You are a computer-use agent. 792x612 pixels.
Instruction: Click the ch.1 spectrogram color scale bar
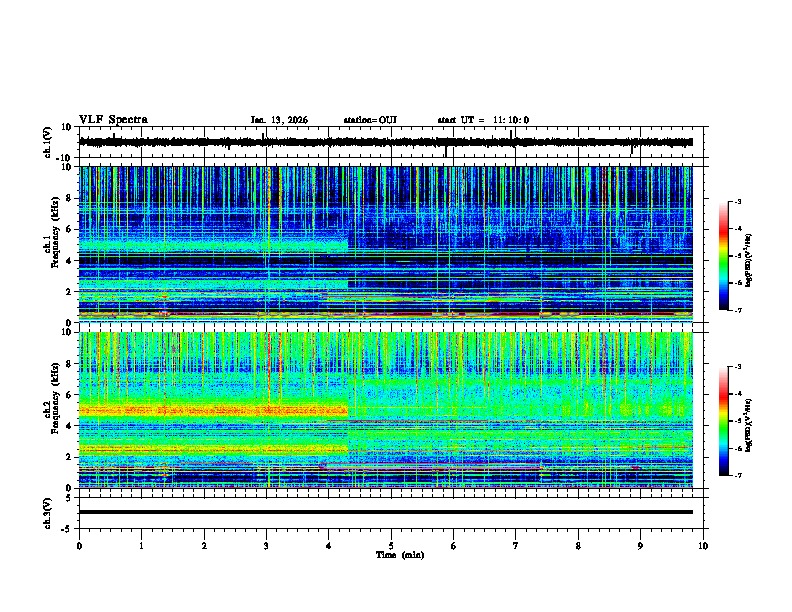[x=724, y=256]
